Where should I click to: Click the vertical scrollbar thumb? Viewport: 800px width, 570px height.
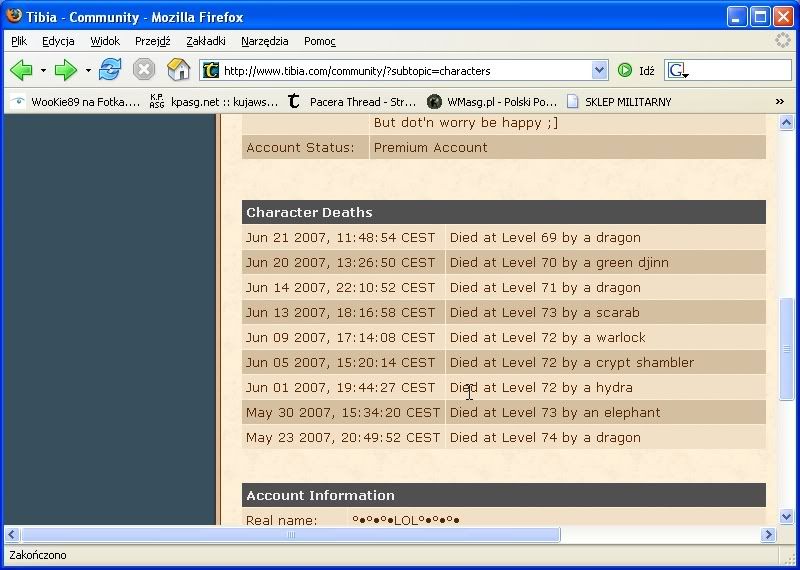[x=786, y=349]
